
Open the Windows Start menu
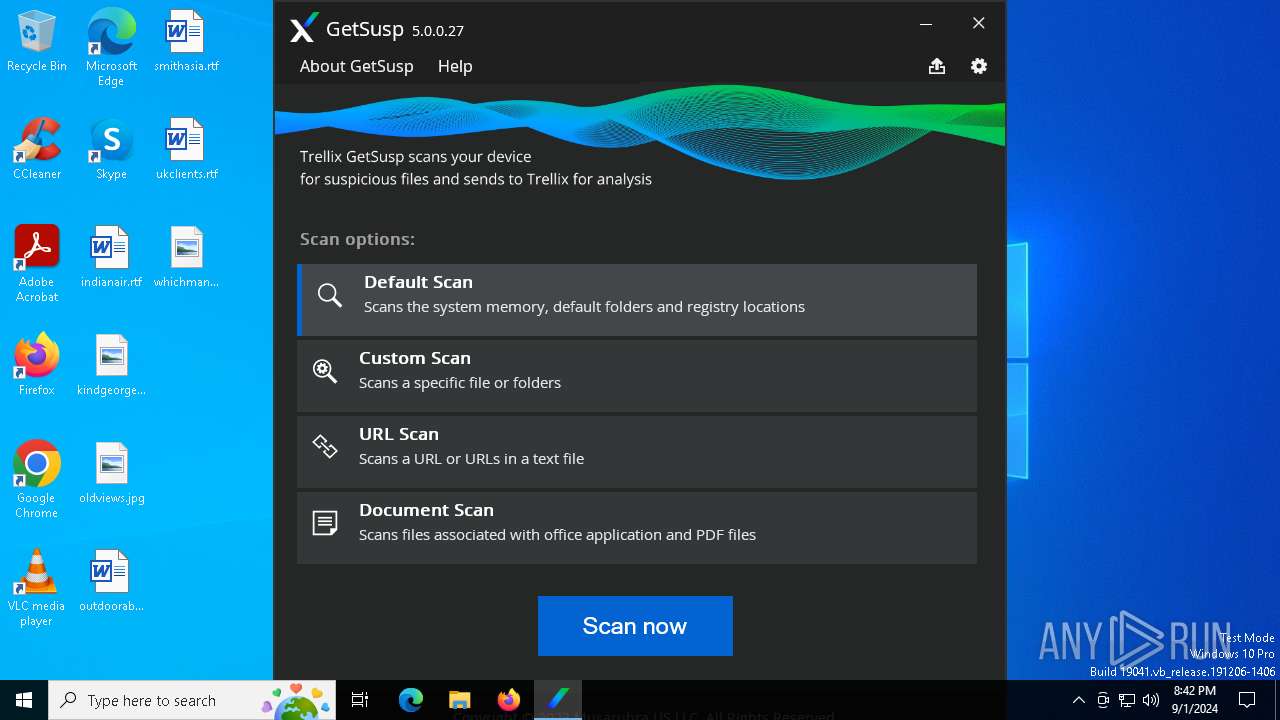[x=24, y=700]
